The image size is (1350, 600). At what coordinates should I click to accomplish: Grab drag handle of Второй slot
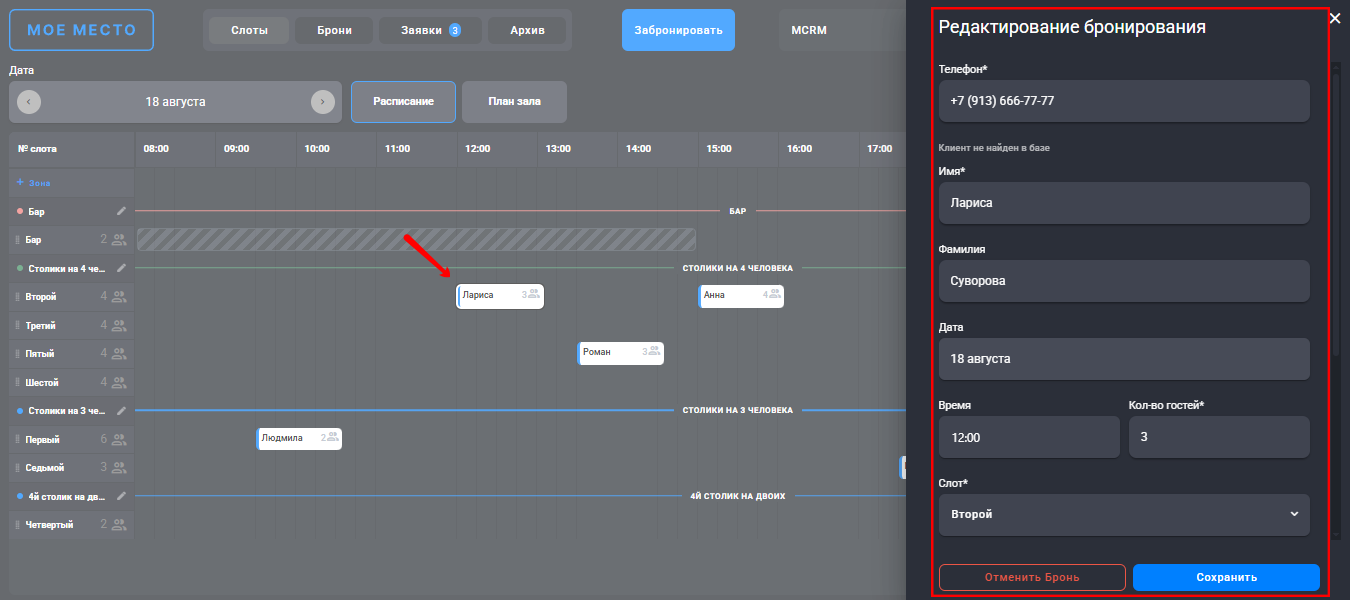(16, 297)
